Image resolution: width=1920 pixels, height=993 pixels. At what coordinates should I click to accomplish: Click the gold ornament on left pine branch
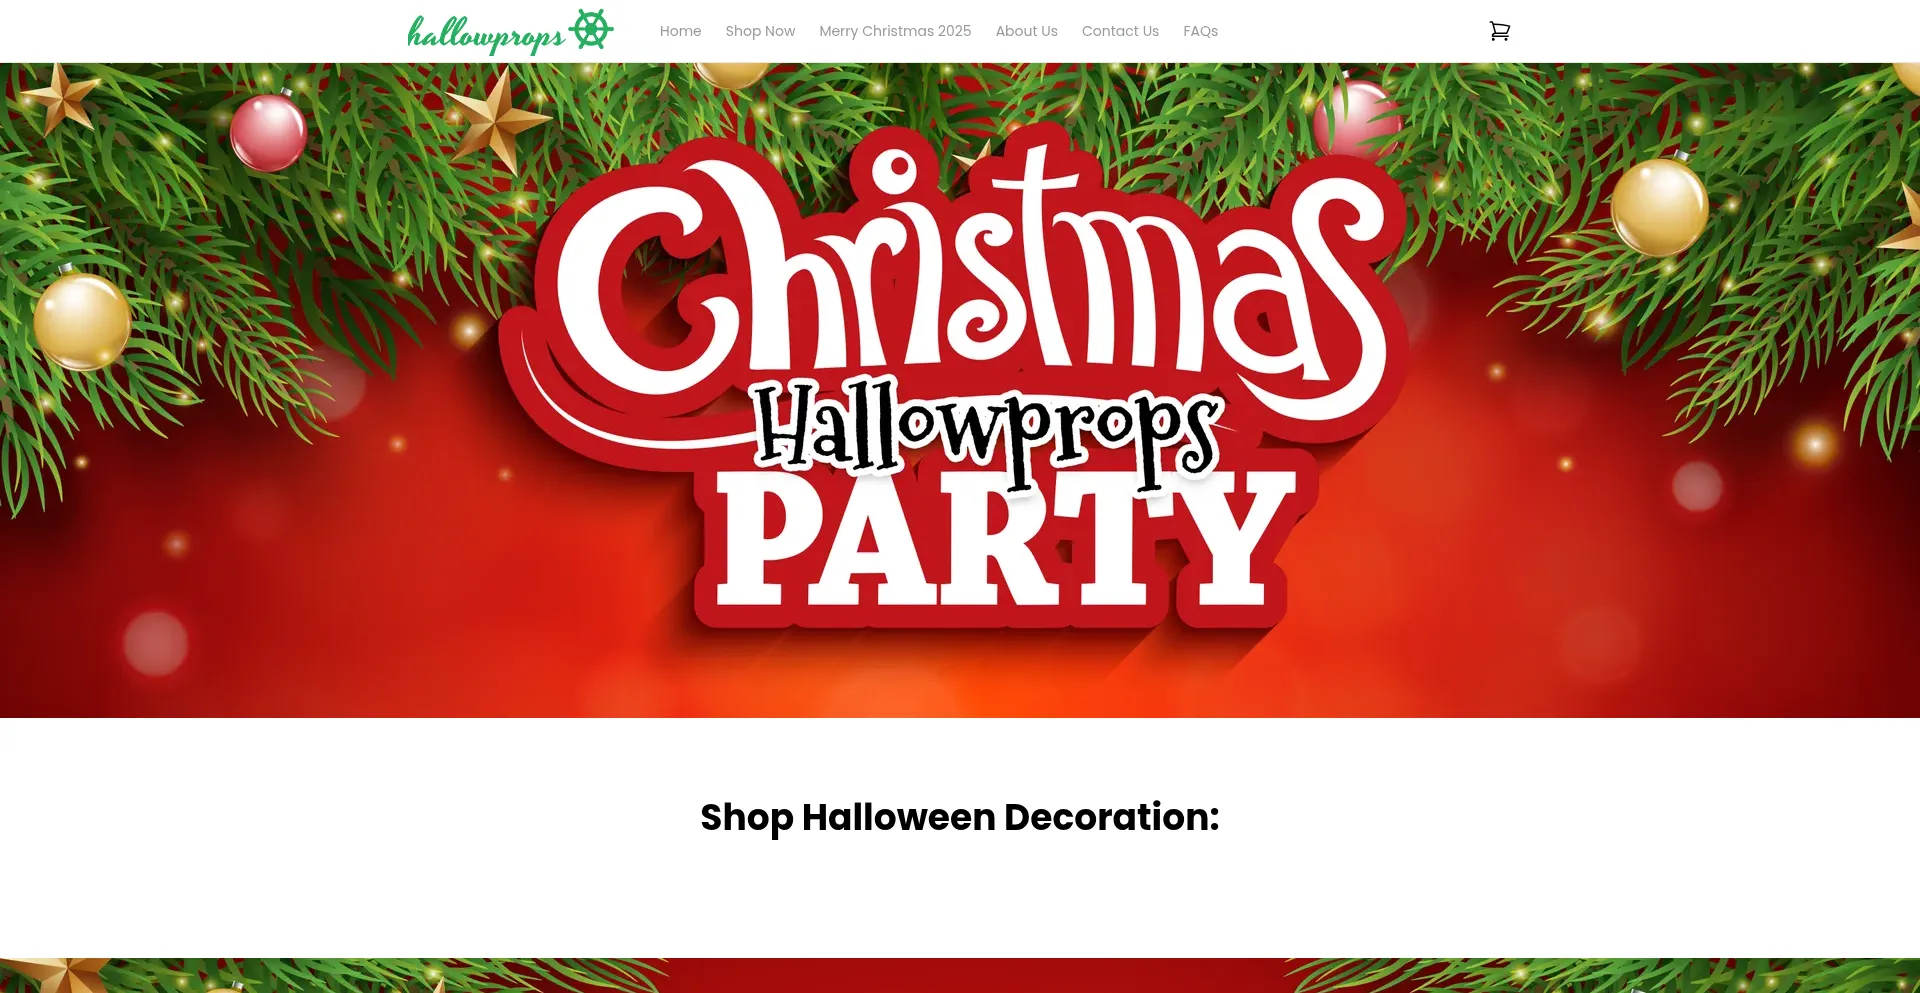81,320
